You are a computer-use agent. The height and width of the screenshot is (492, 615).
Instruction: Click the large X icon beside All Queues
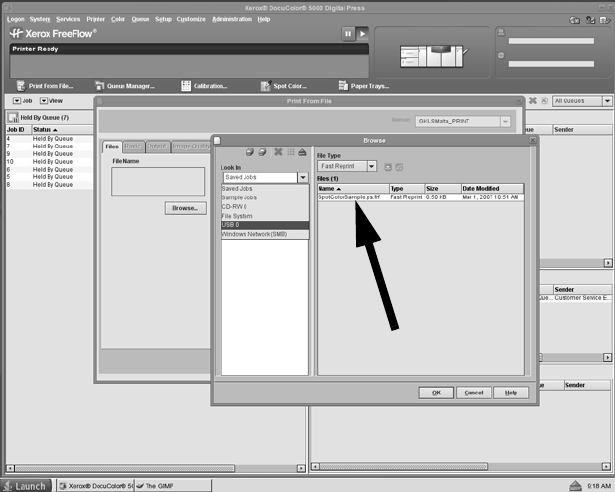click(533, 101)
